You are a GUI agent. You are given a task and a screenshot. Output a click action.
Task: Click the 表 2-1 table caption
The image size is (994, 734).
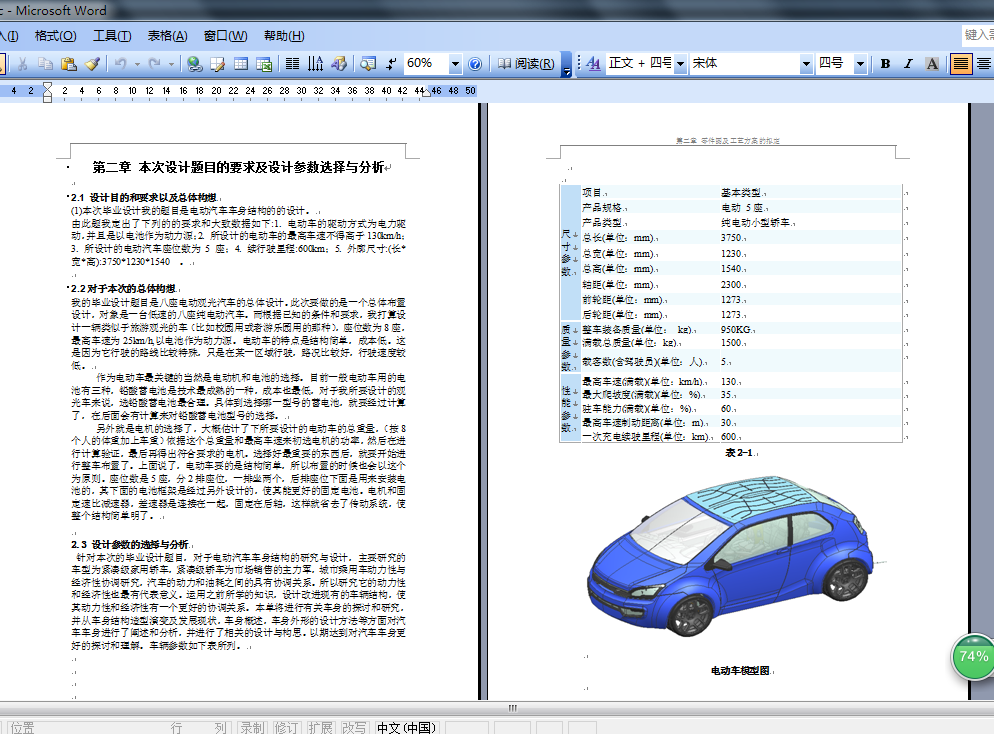tap(739, 453)
